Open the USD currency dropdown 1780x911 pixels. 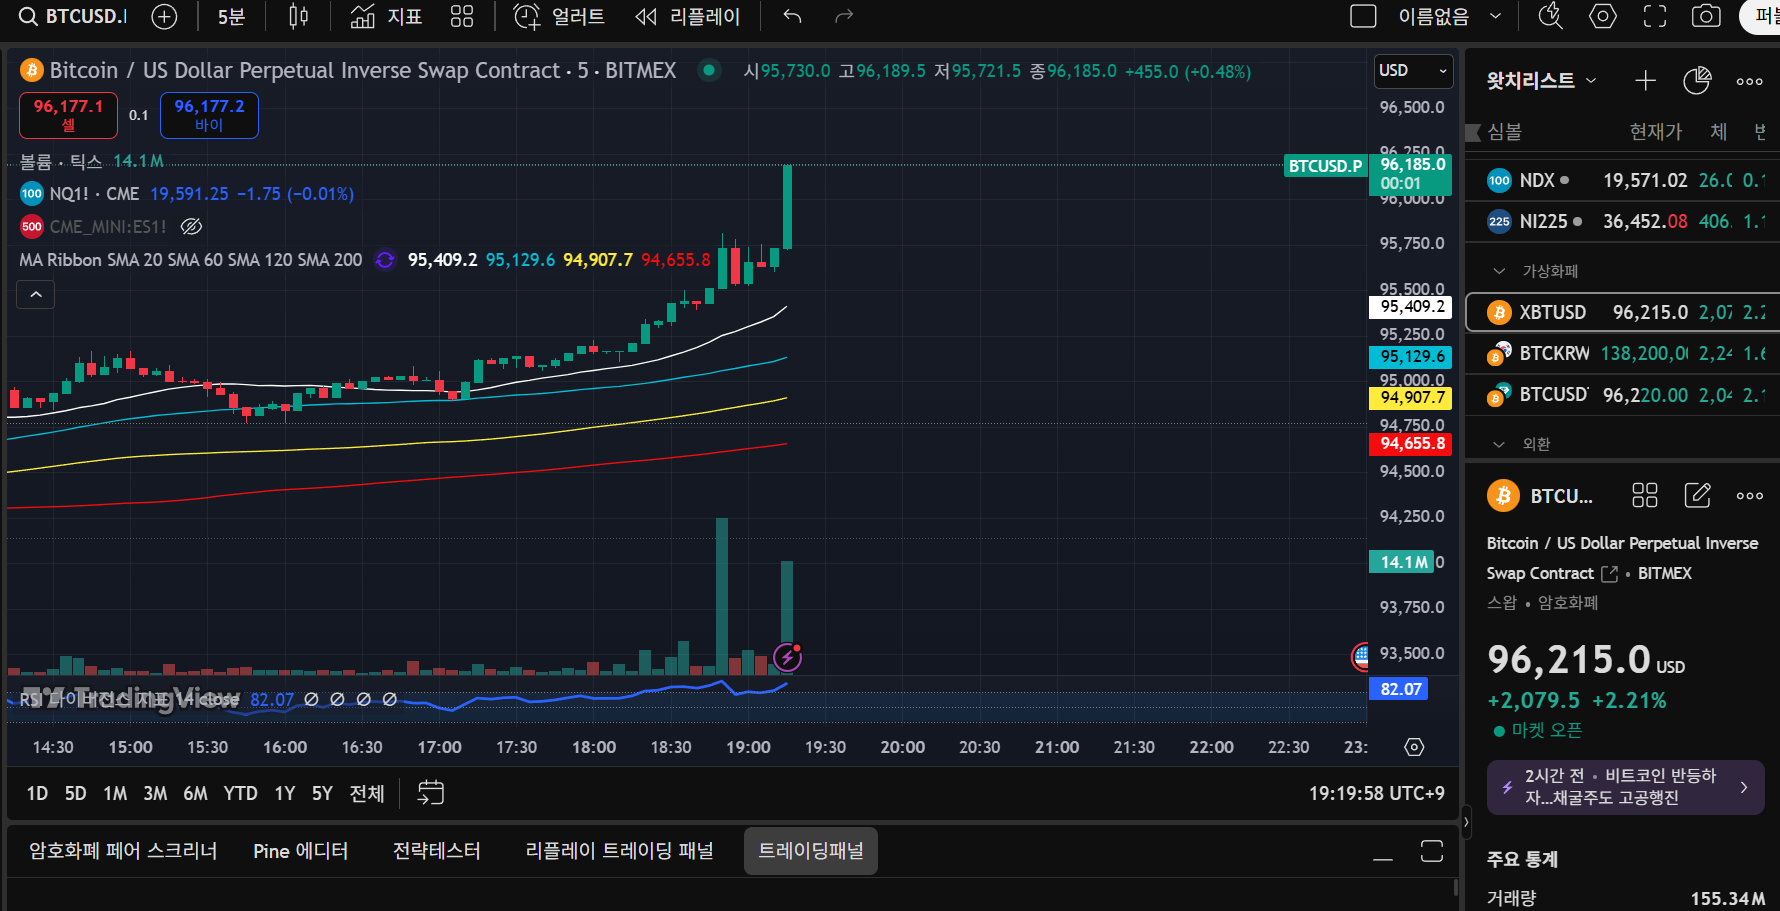click(1413, 71)
